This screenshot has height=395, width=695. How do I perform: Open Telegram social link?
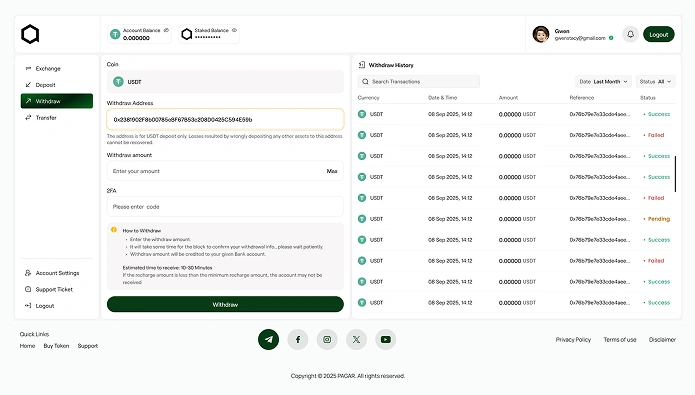click(269, 340)
